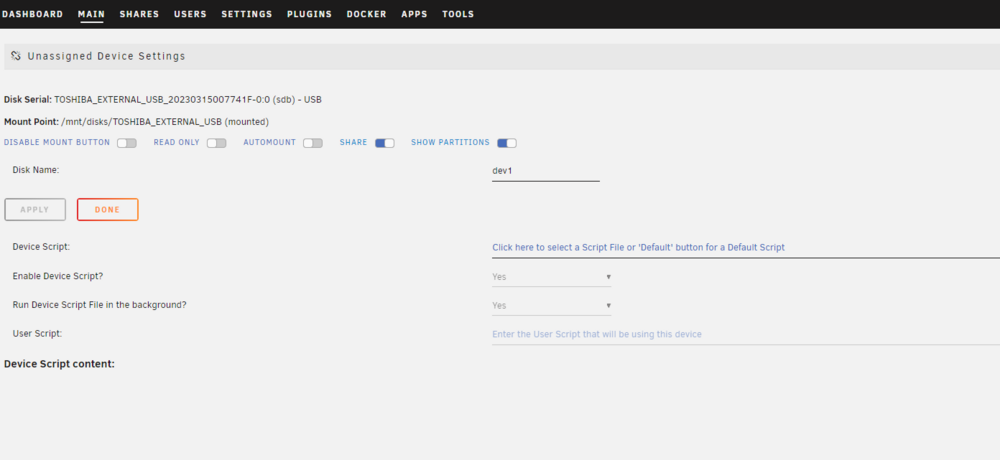Open the Shares menu

coord(139,14)
